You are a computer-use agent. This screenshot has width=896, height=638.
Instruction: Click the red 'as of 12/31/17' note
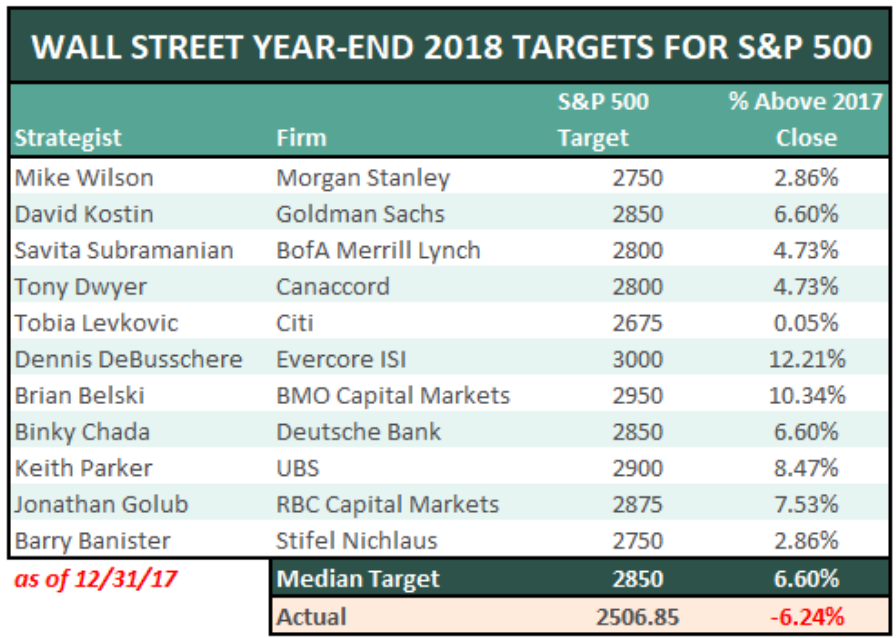95,579
